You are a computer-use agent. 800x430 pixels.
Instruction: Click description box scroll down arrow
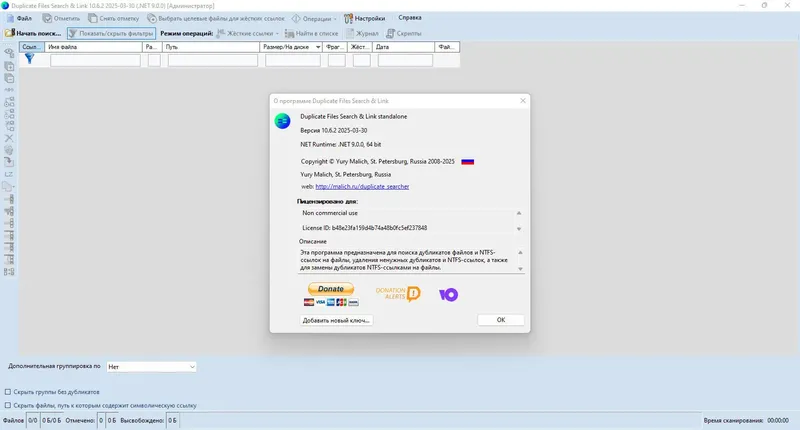click(520, 269)
